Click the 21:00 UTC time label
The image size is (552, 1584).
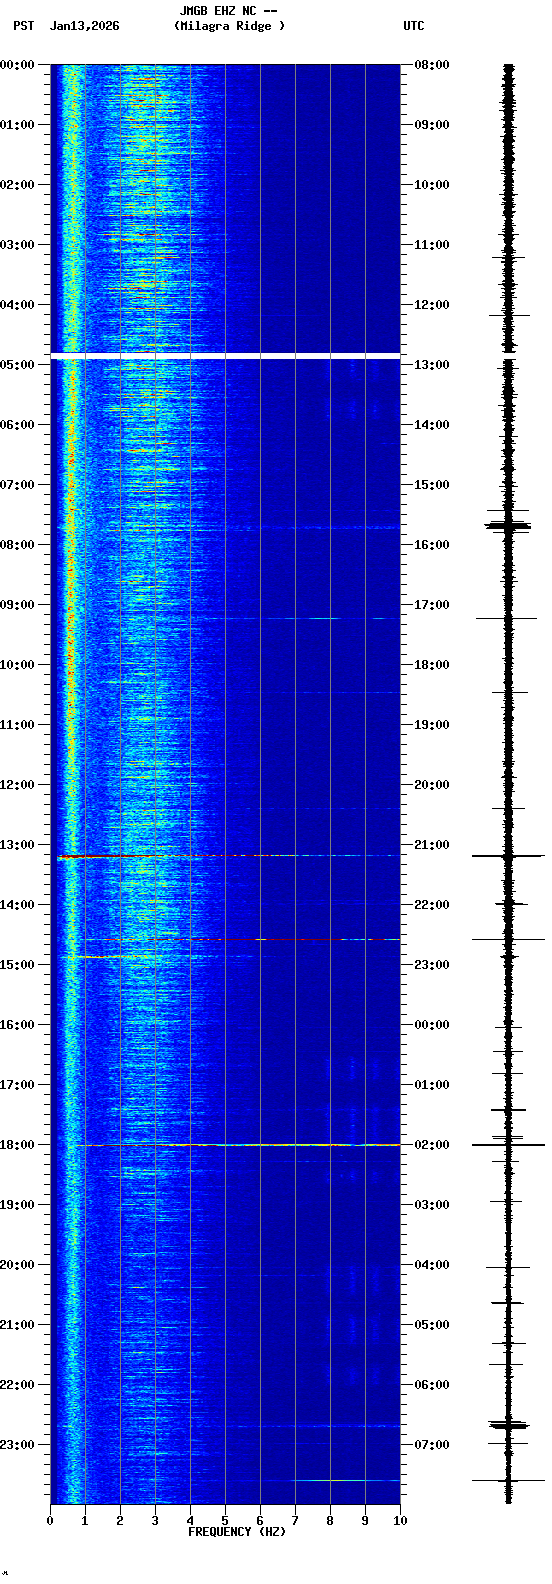432,845
